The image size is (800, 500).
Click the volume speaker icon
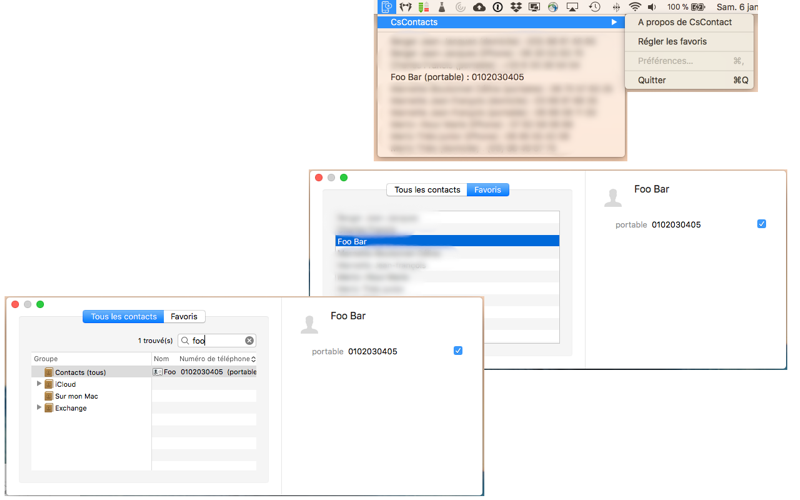(652, 7)
